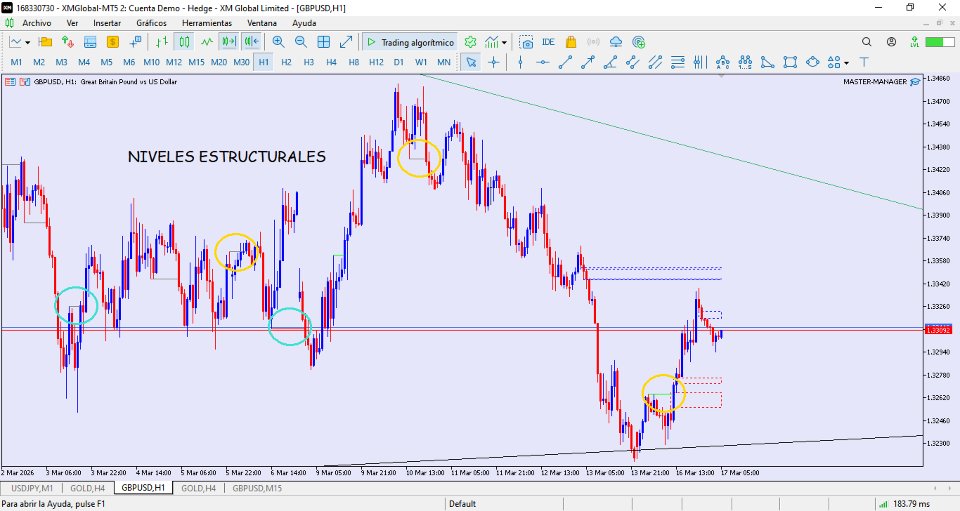Image resolution: width=960 pixels, height=511 pixels.
Task: Toggle candlestick chart mode
Action: pos(184,42)
